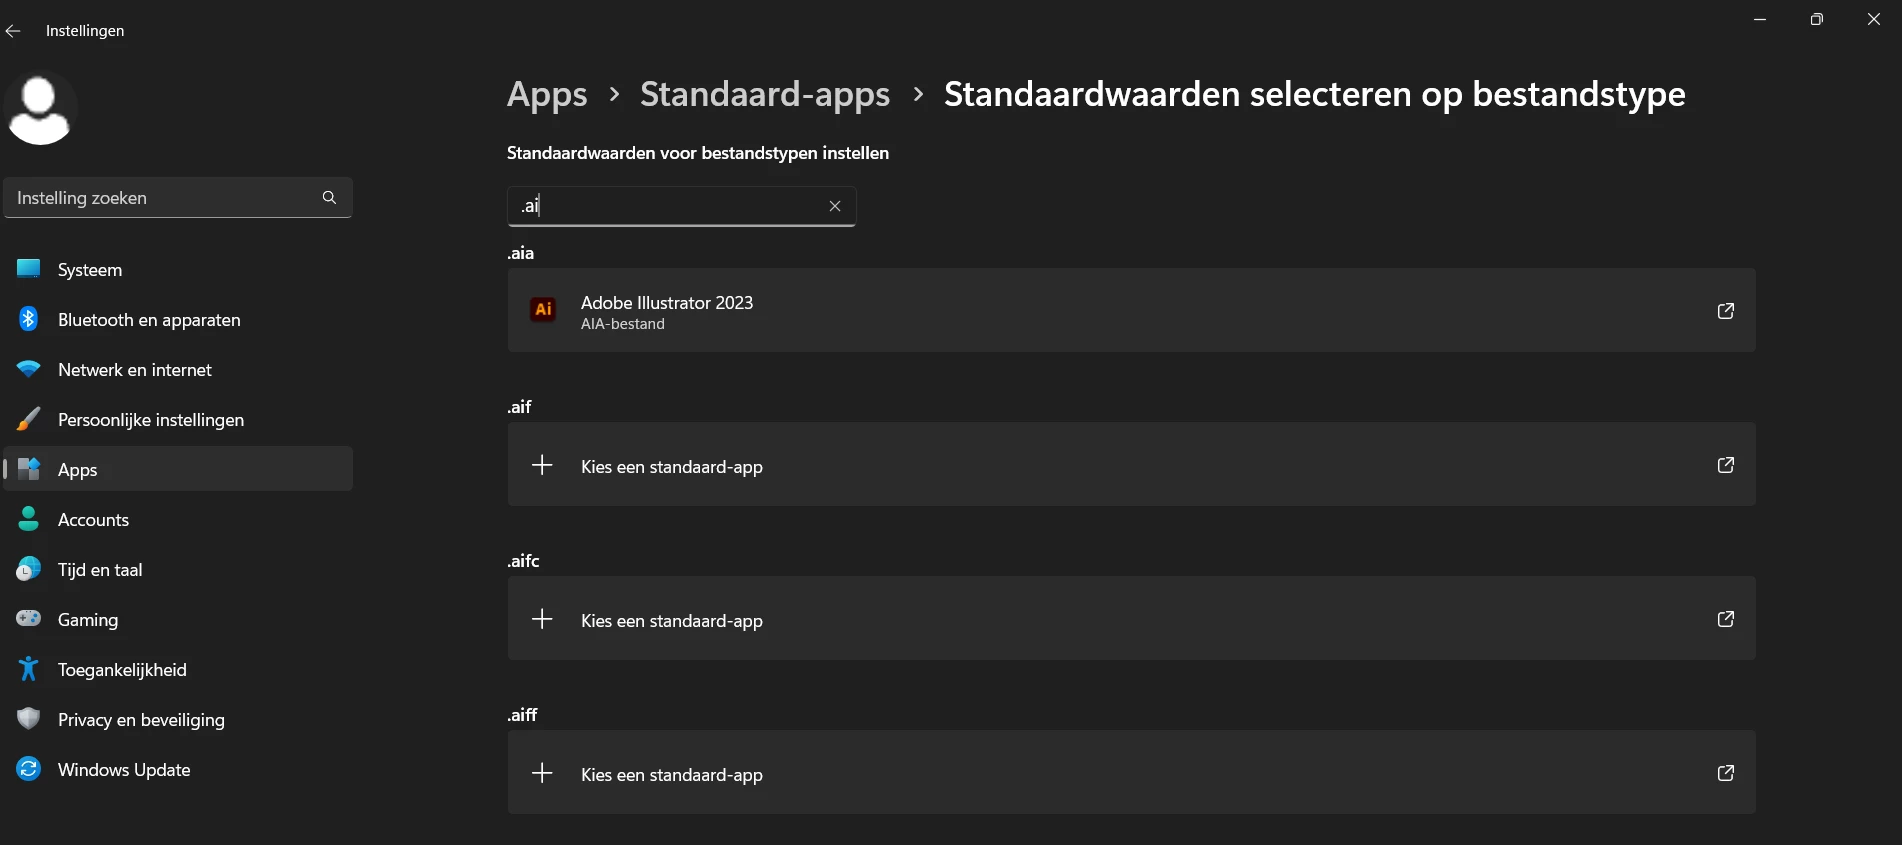
Task: Open Gaming settings
Action: point(178,619)
